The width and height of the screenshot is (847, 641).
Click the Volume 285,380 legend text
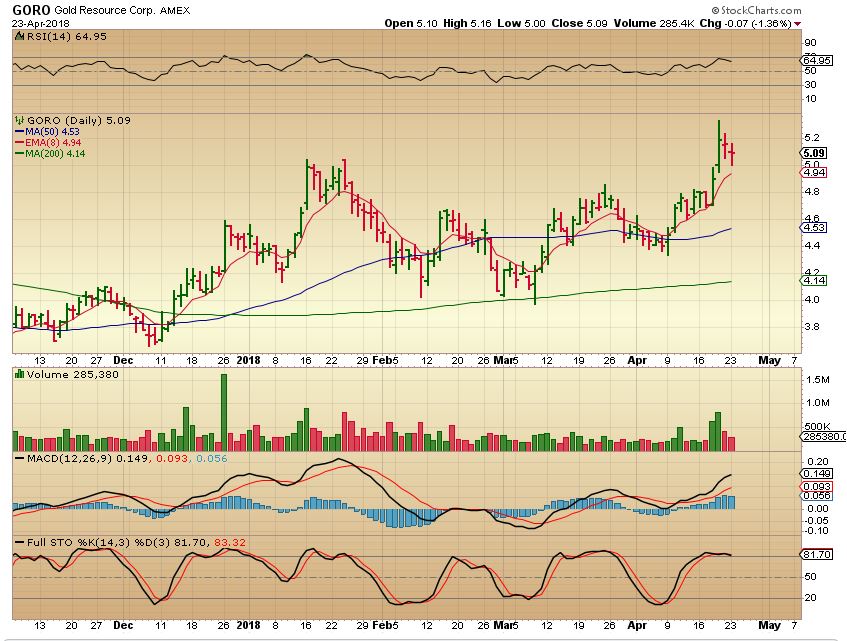(73, 374)
